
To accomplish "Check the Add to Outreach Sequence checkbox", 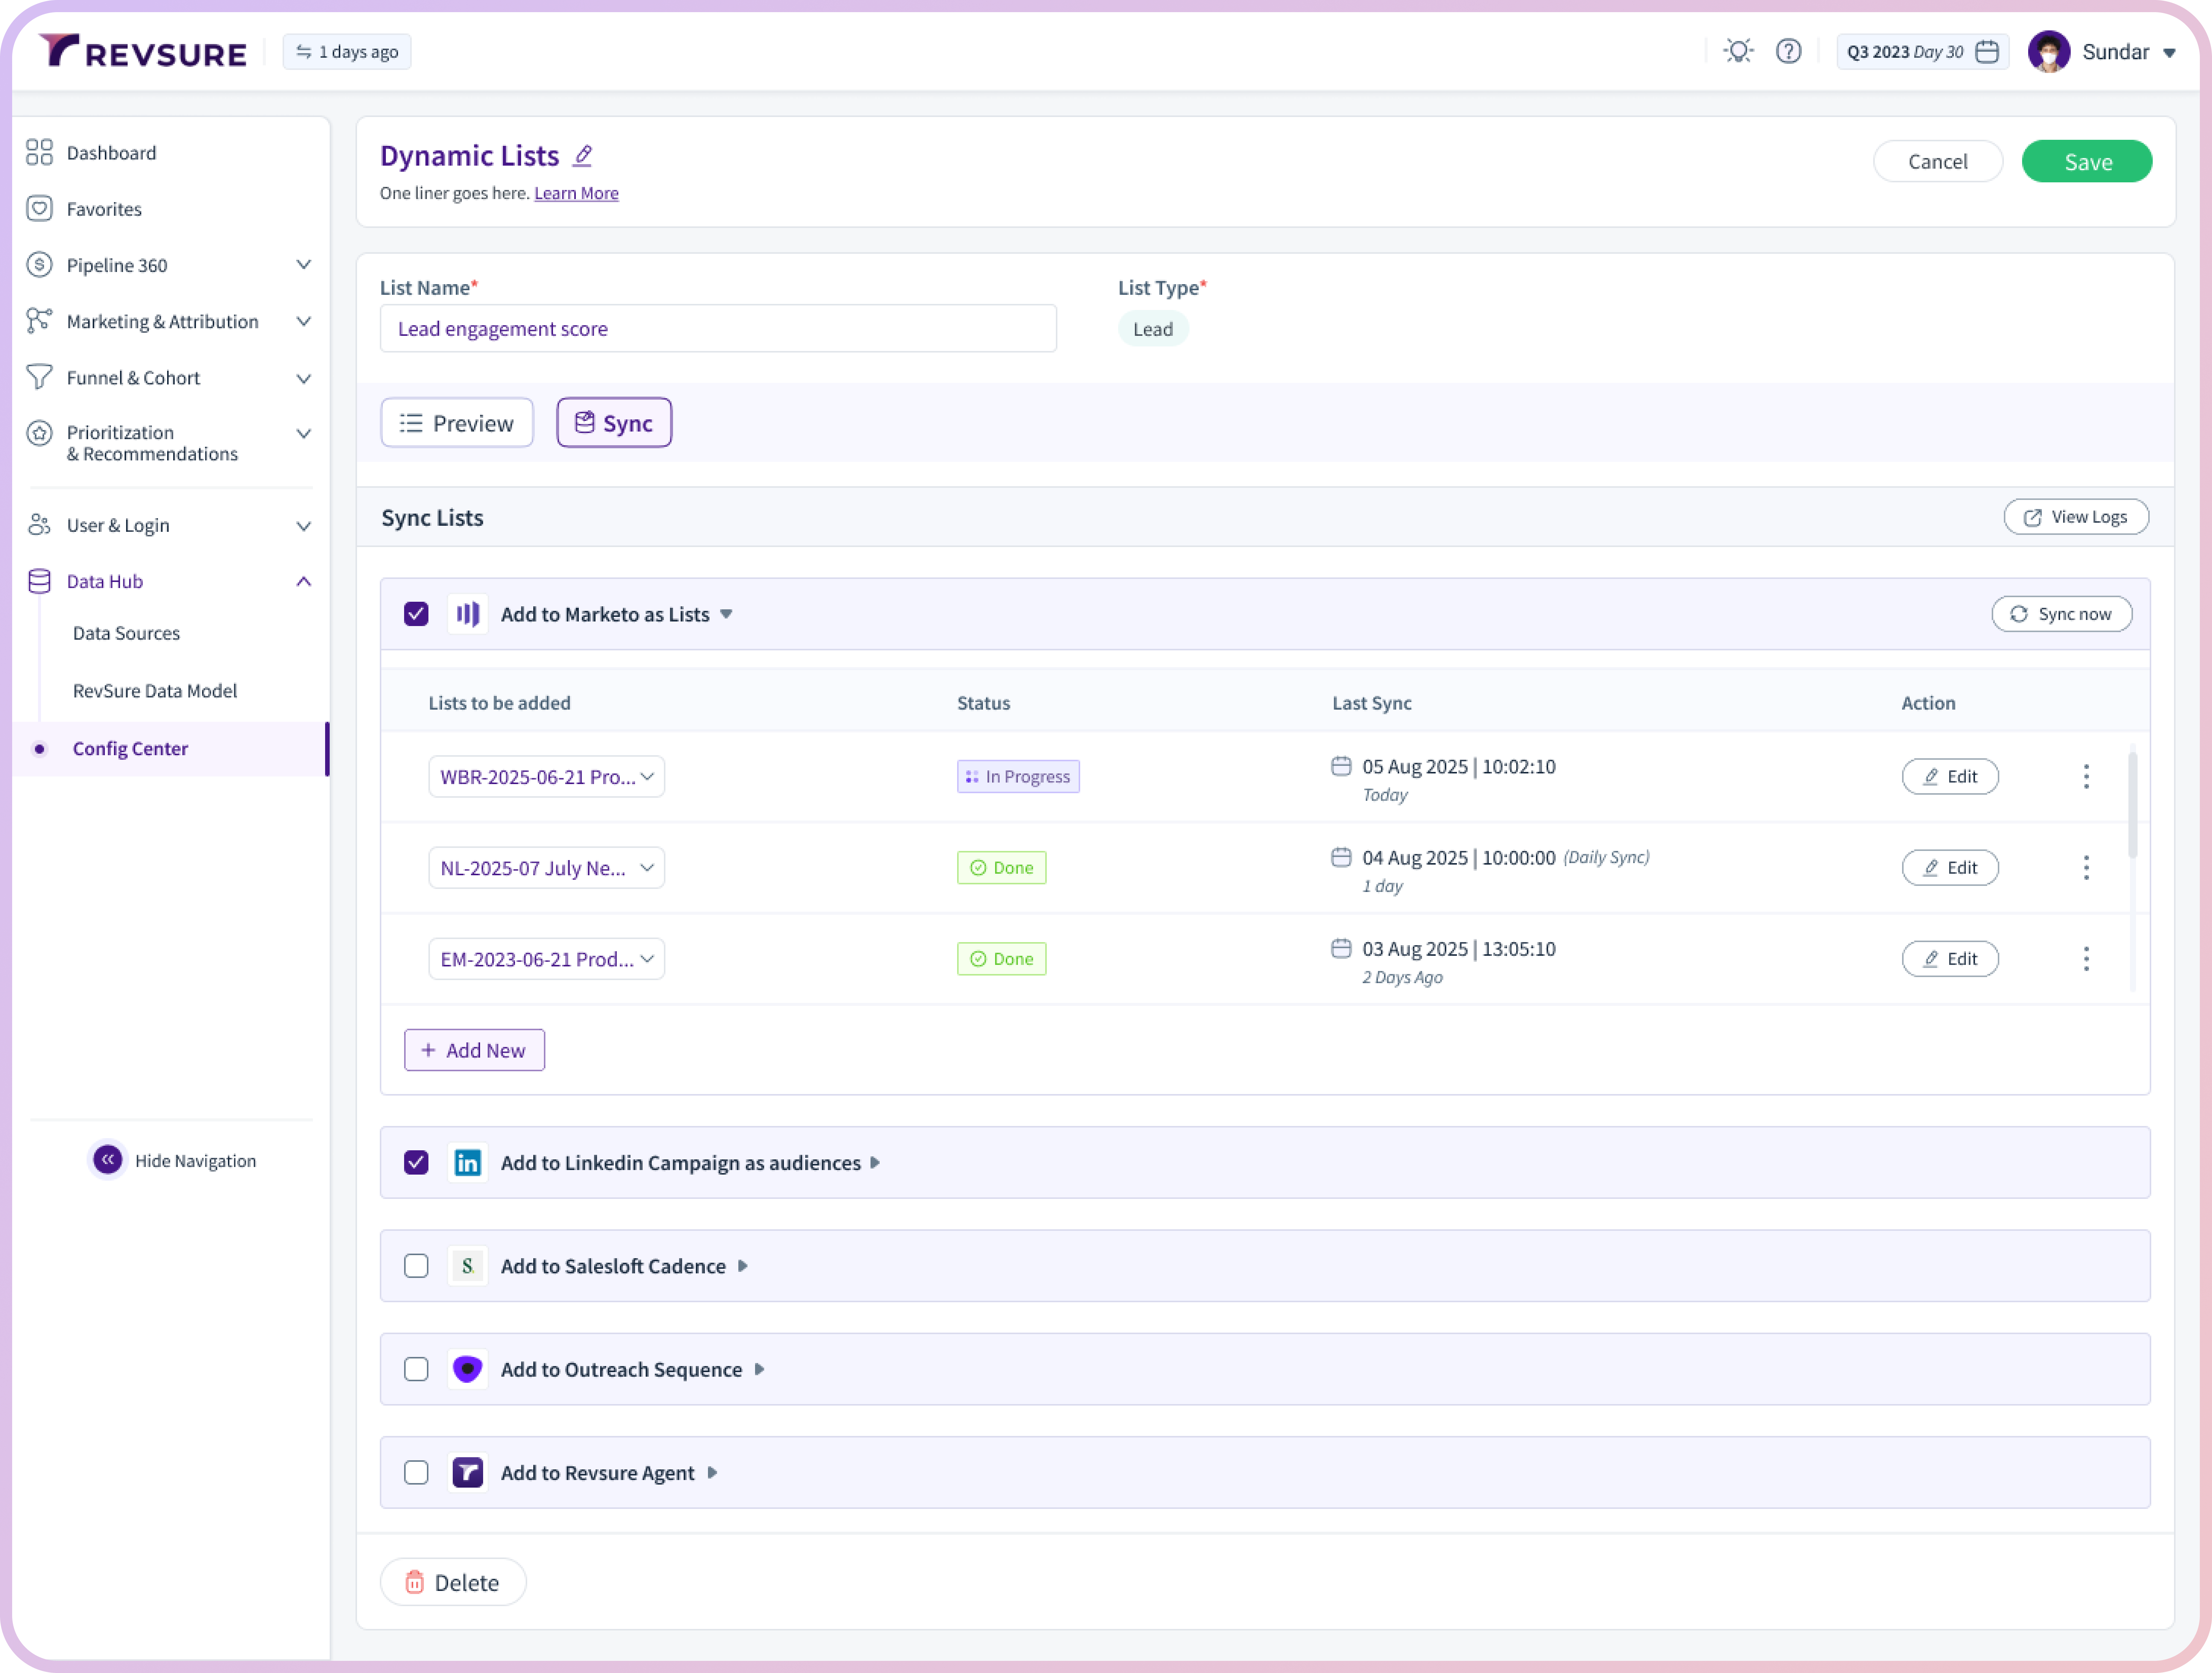I will click(416, 1369).
